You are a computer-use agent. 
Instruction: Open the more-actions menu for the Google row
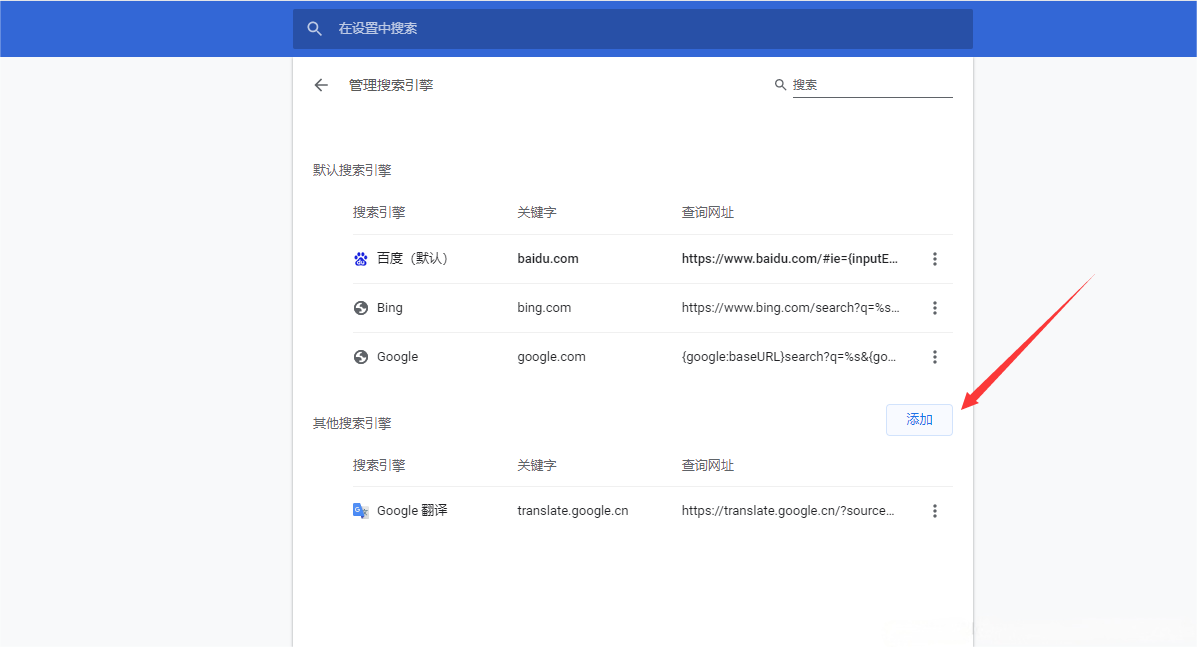tap(934, 356)
